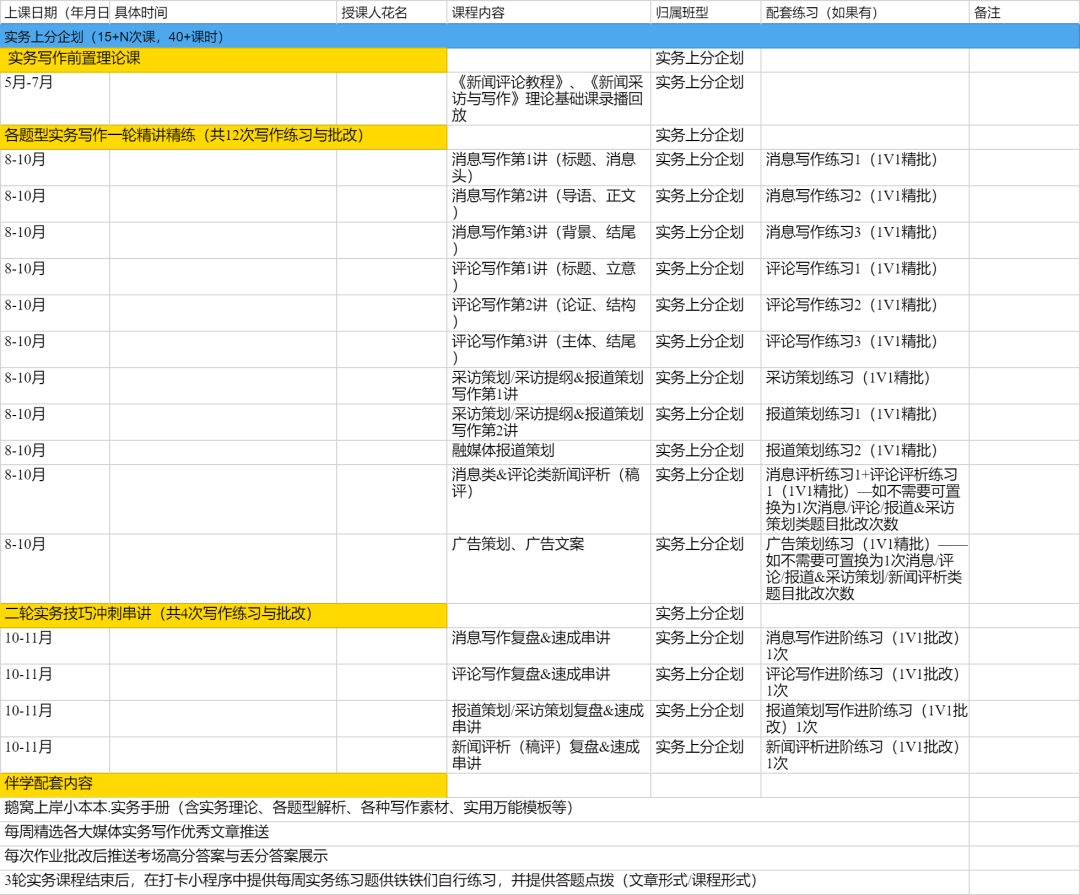1080x895 pixels.
Task: Click the 3轮实务课程结束后 row
Action: (485, 882)
